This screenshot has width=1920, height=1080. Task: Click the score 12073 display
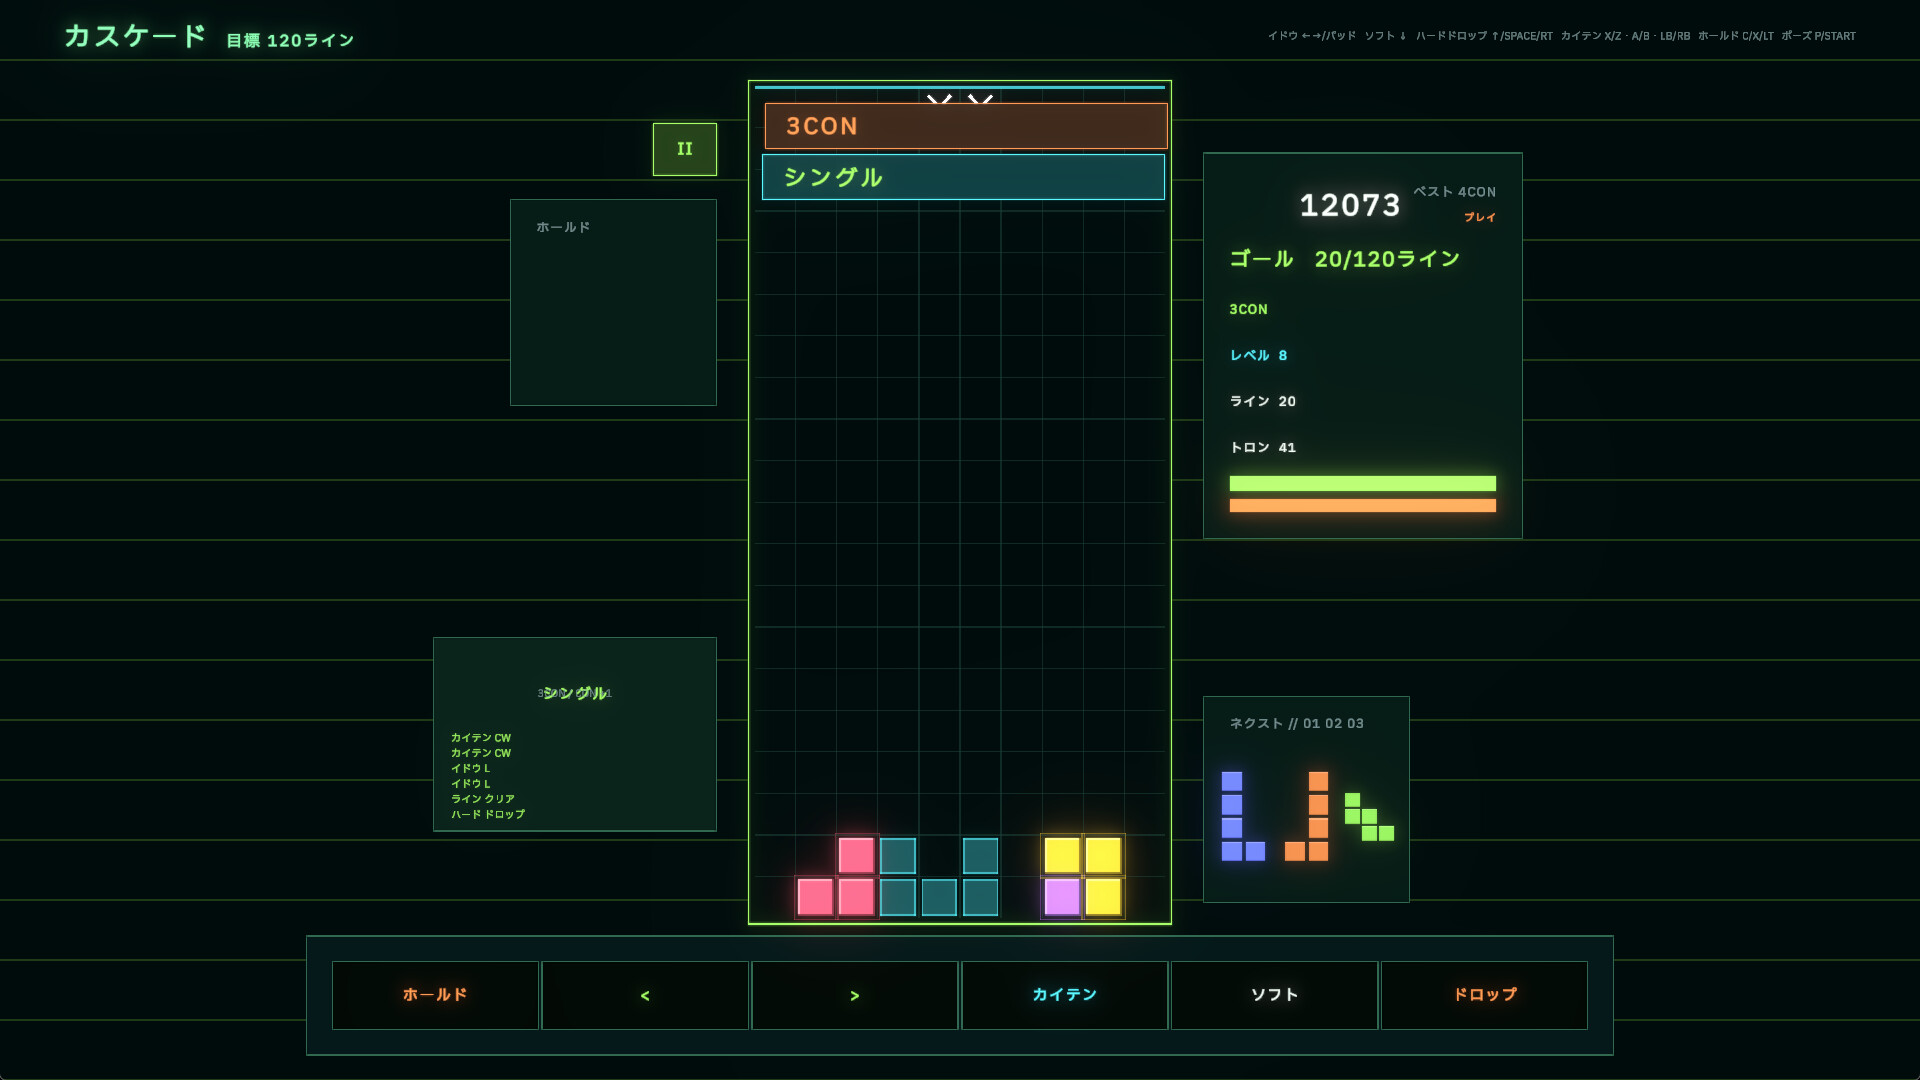pos(1350,205)
